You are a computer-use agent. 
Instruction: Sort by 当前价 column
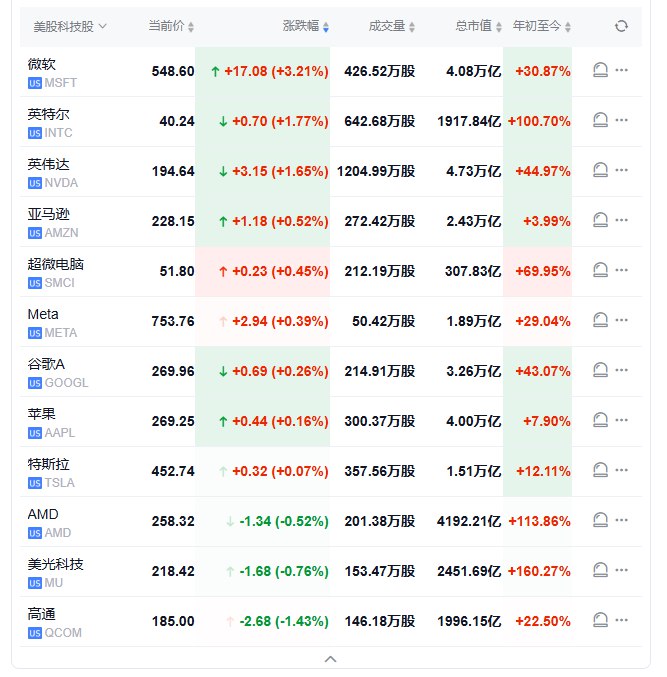click(171, 26)
